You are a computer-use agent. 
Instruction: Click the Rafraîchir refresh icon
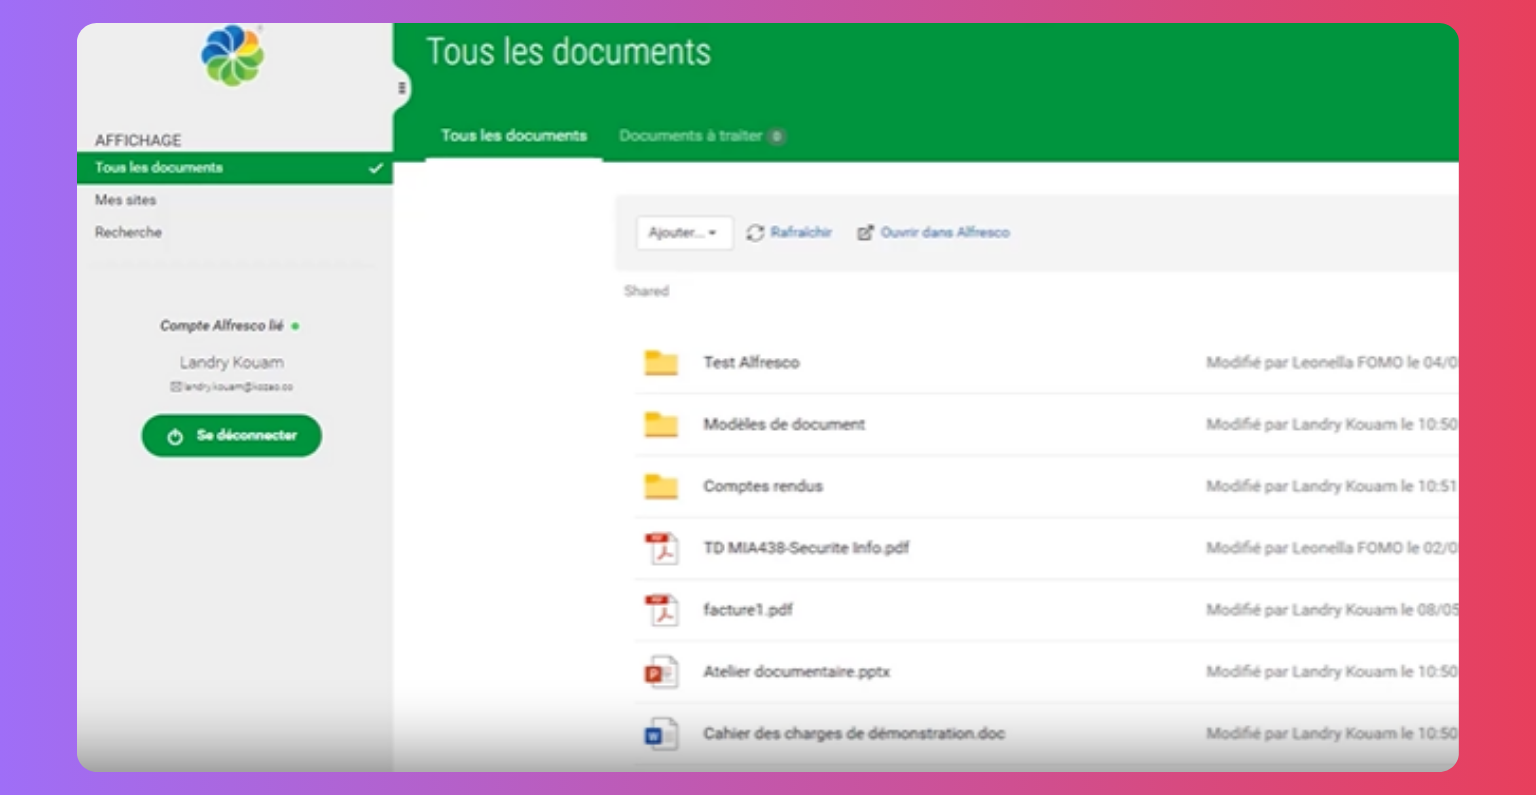pos(755,233)
